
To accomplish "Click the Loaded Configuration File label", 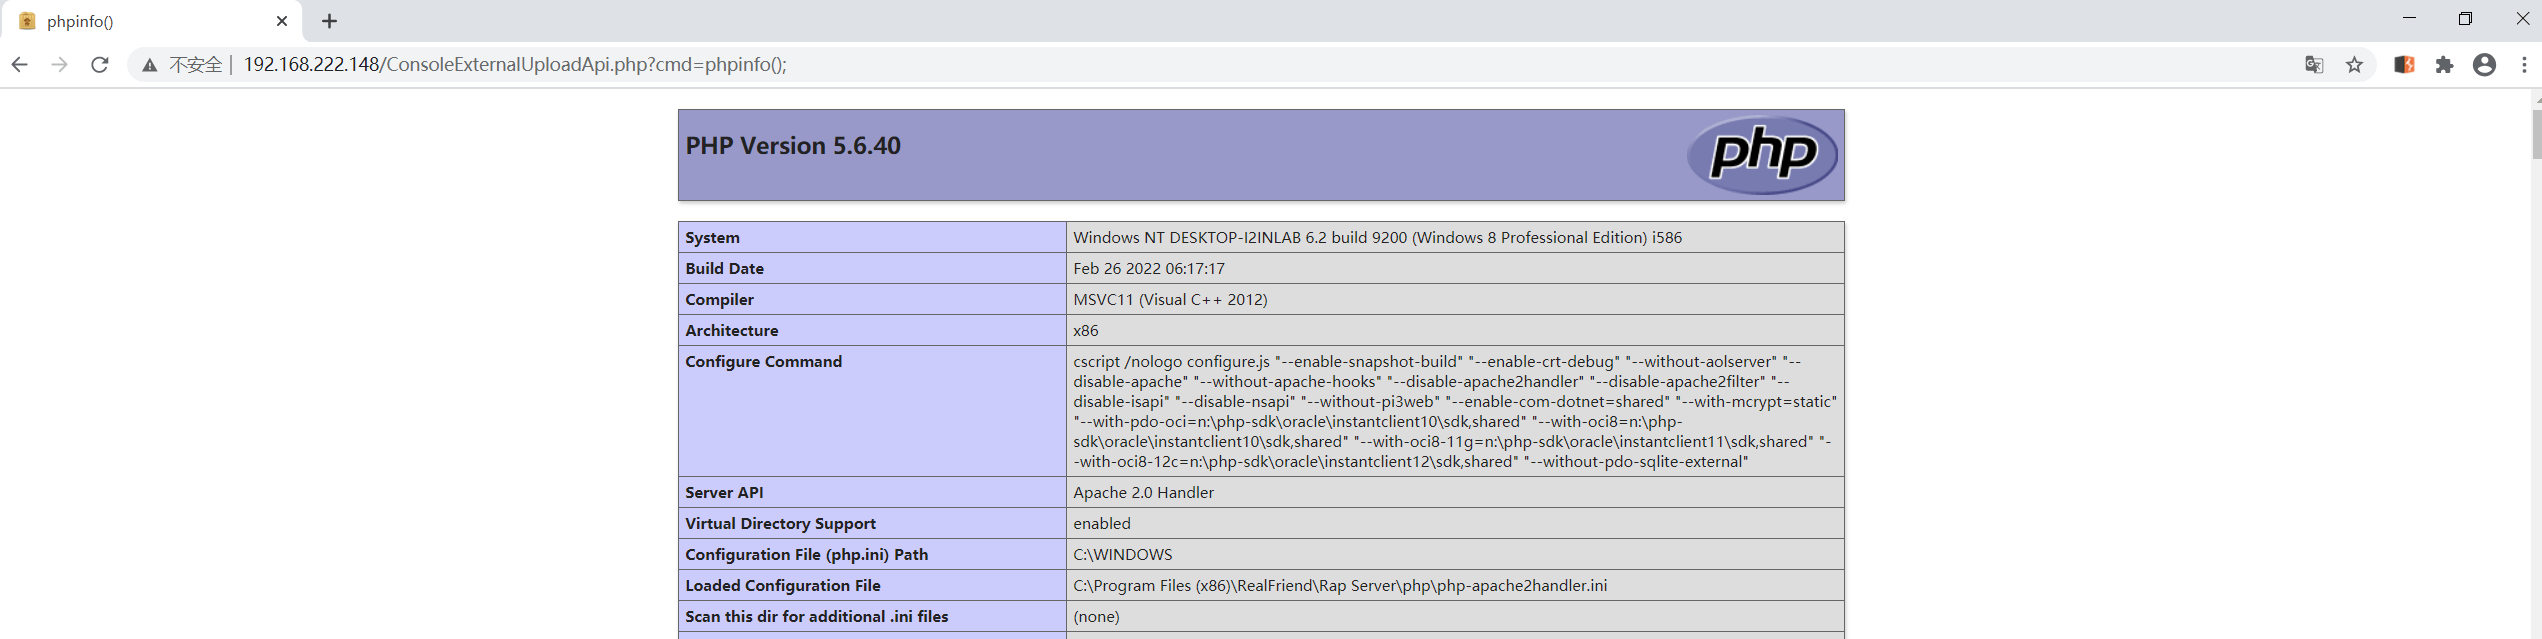I will point(783,586).
